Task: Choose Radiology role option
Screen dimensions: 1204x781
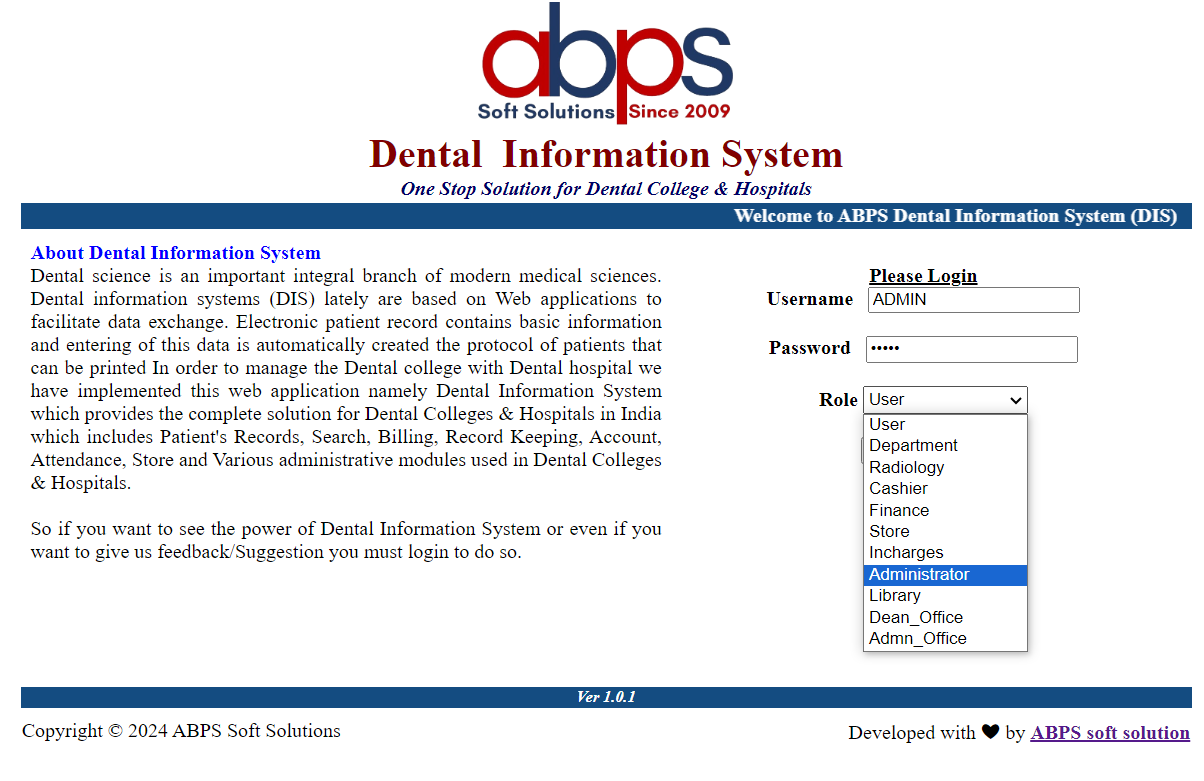Action: [945, 468]
